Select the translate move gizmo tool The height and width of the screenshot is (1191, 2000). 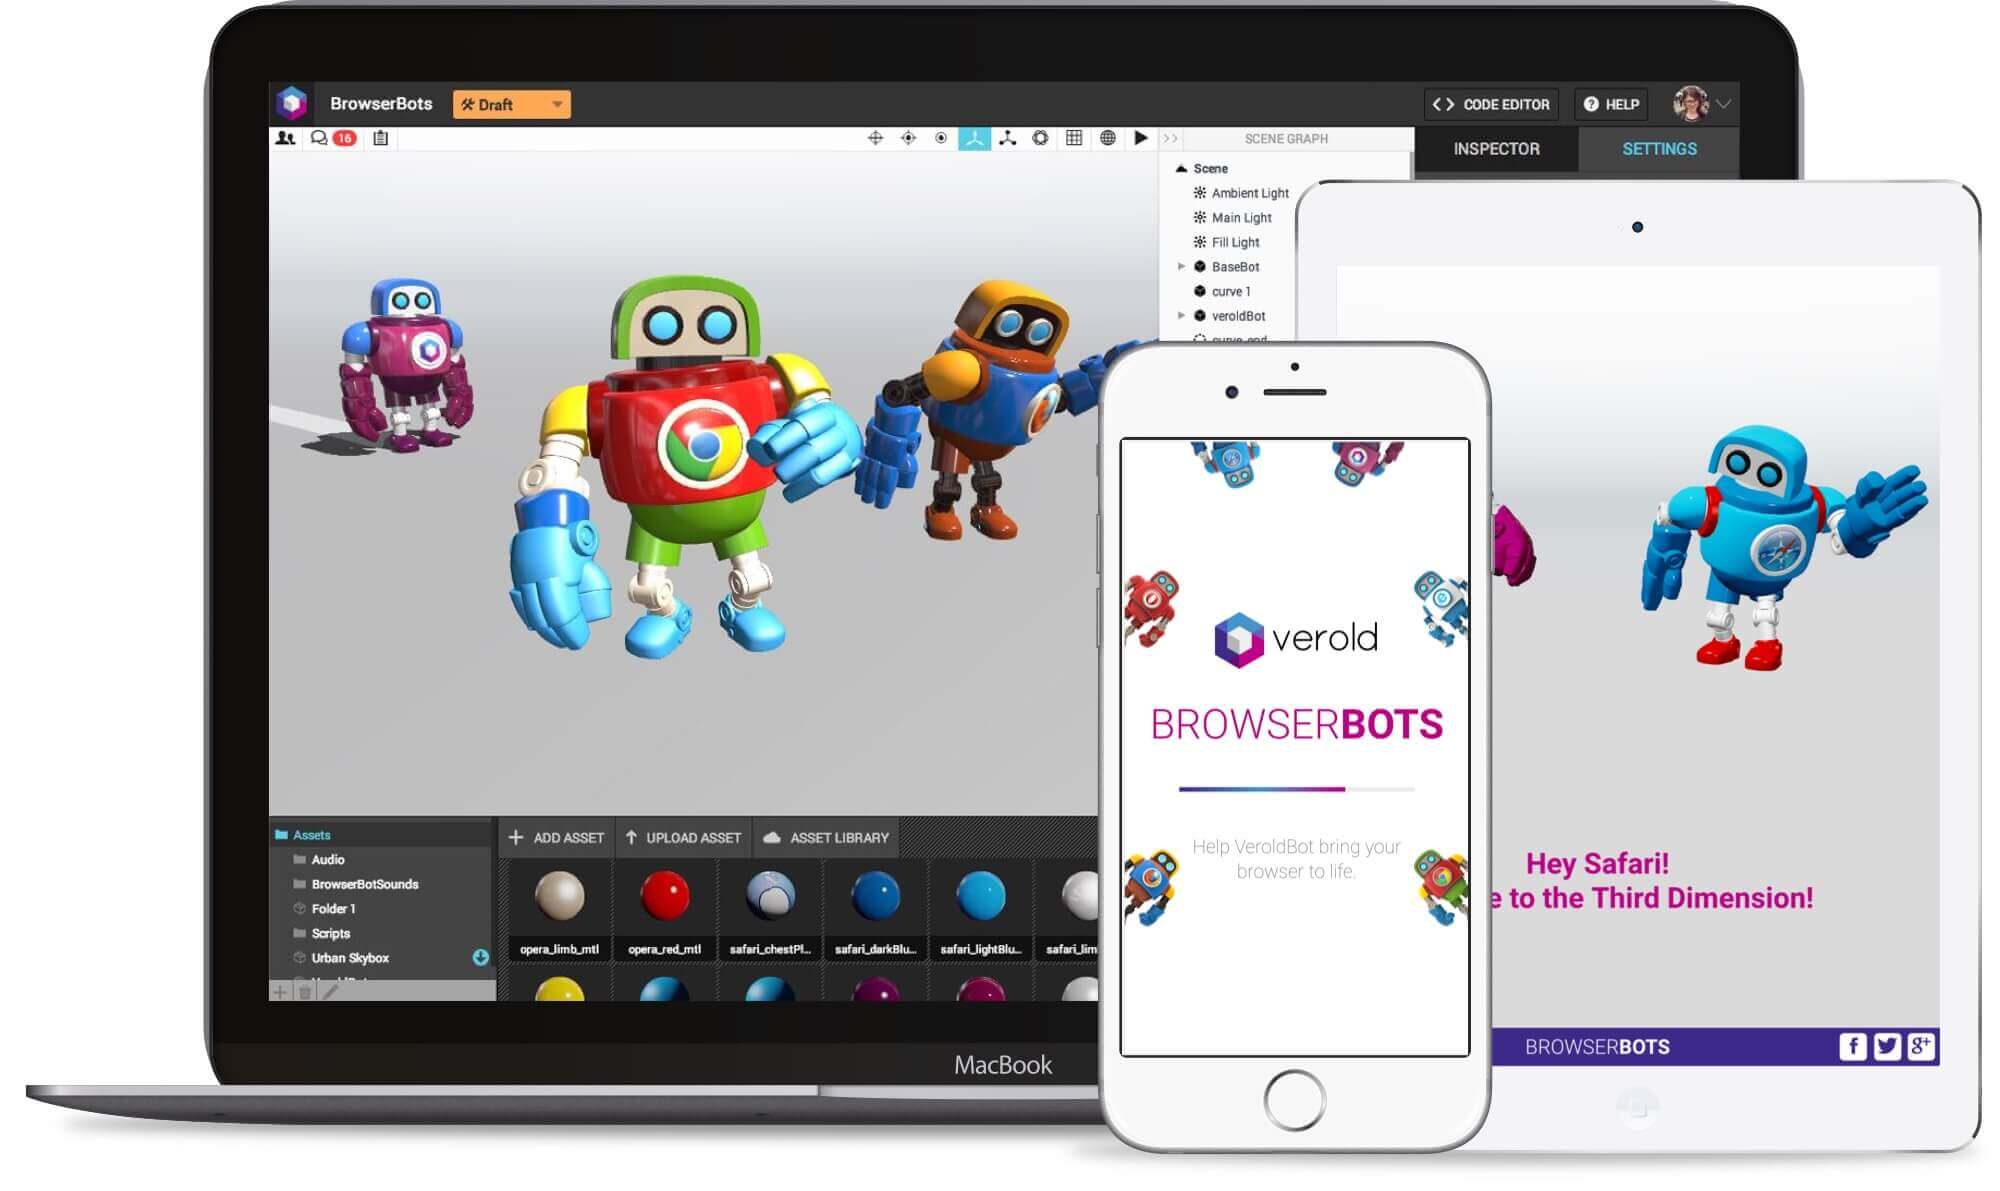[875, 138]
